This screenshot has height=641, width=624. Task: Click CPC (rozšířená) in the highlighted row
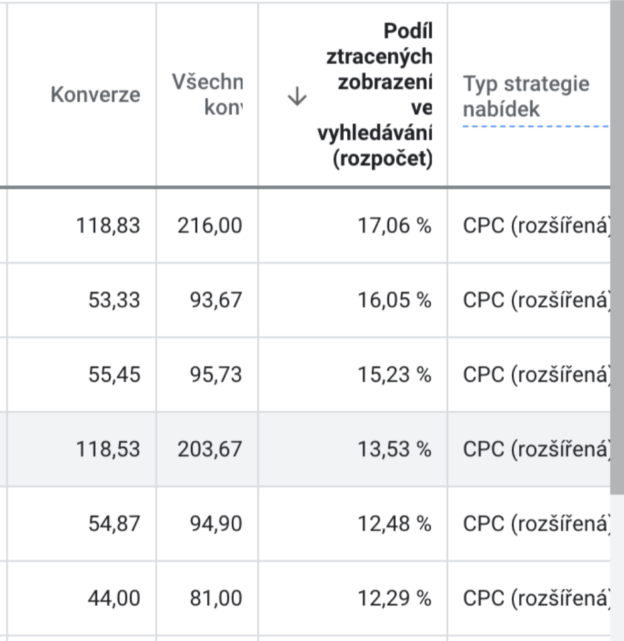tap(536, 449)
